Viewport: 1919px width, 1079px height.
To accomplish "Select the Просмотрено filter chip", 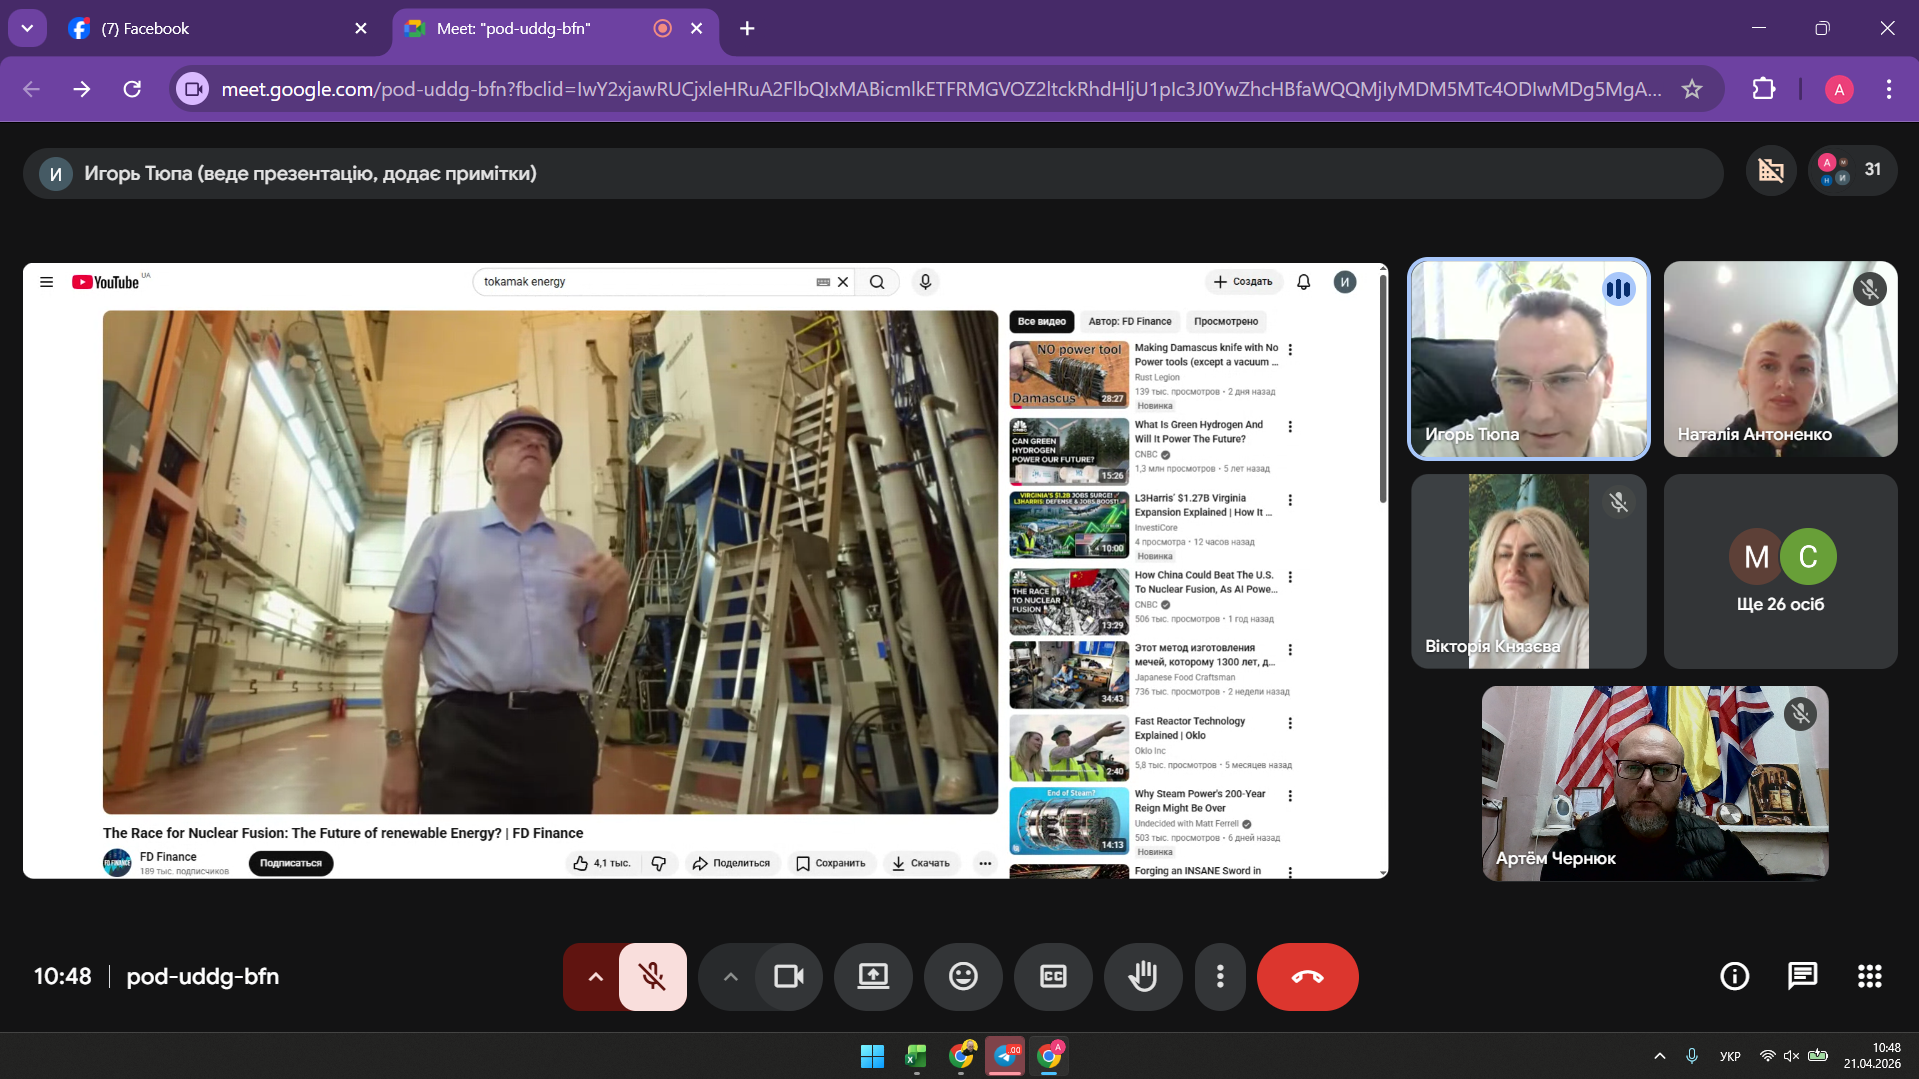I will [x=1226, y=321].
